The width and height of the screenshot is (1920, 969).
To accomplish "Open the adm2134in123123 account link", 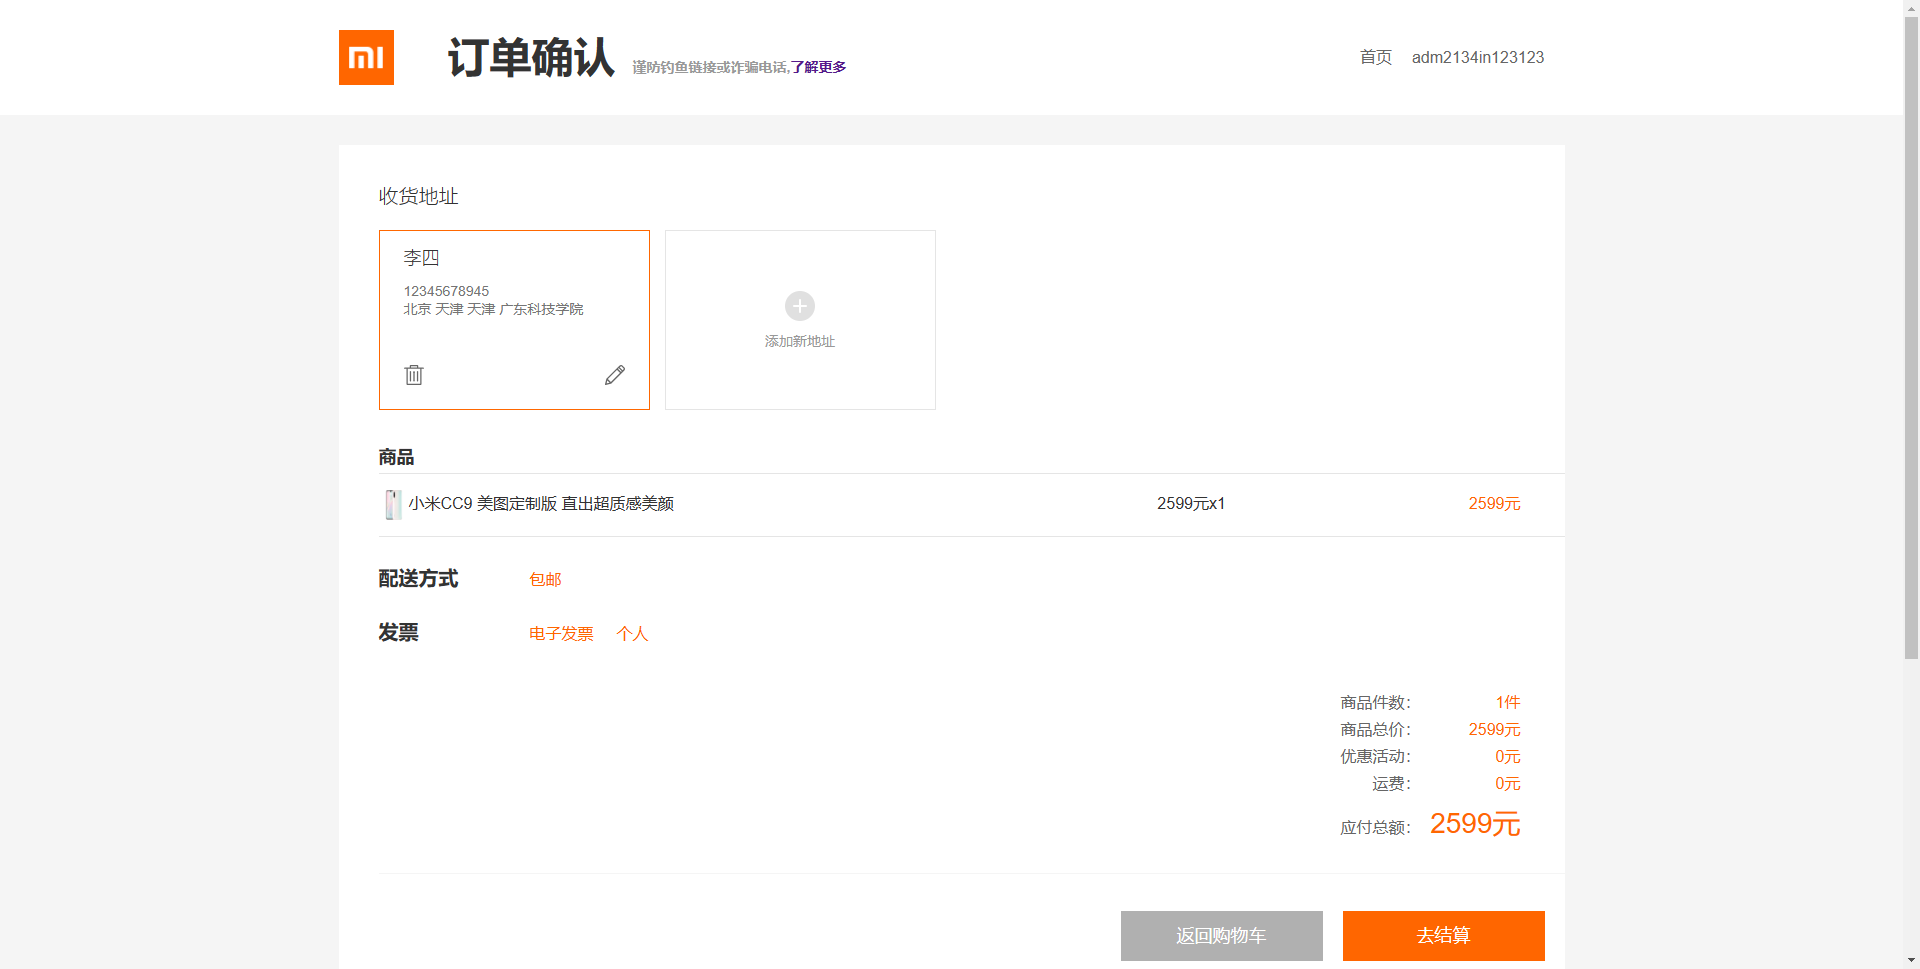I will coord(1478,57).
